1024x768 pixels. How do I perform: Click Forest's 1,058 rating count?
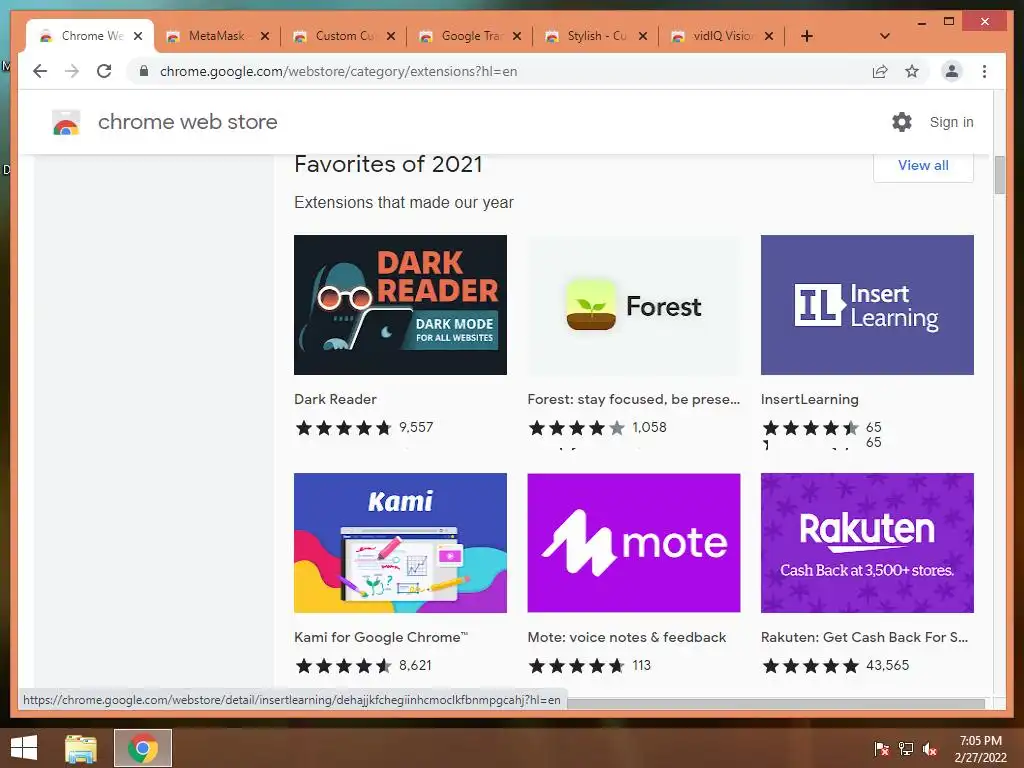coord(649,427)
